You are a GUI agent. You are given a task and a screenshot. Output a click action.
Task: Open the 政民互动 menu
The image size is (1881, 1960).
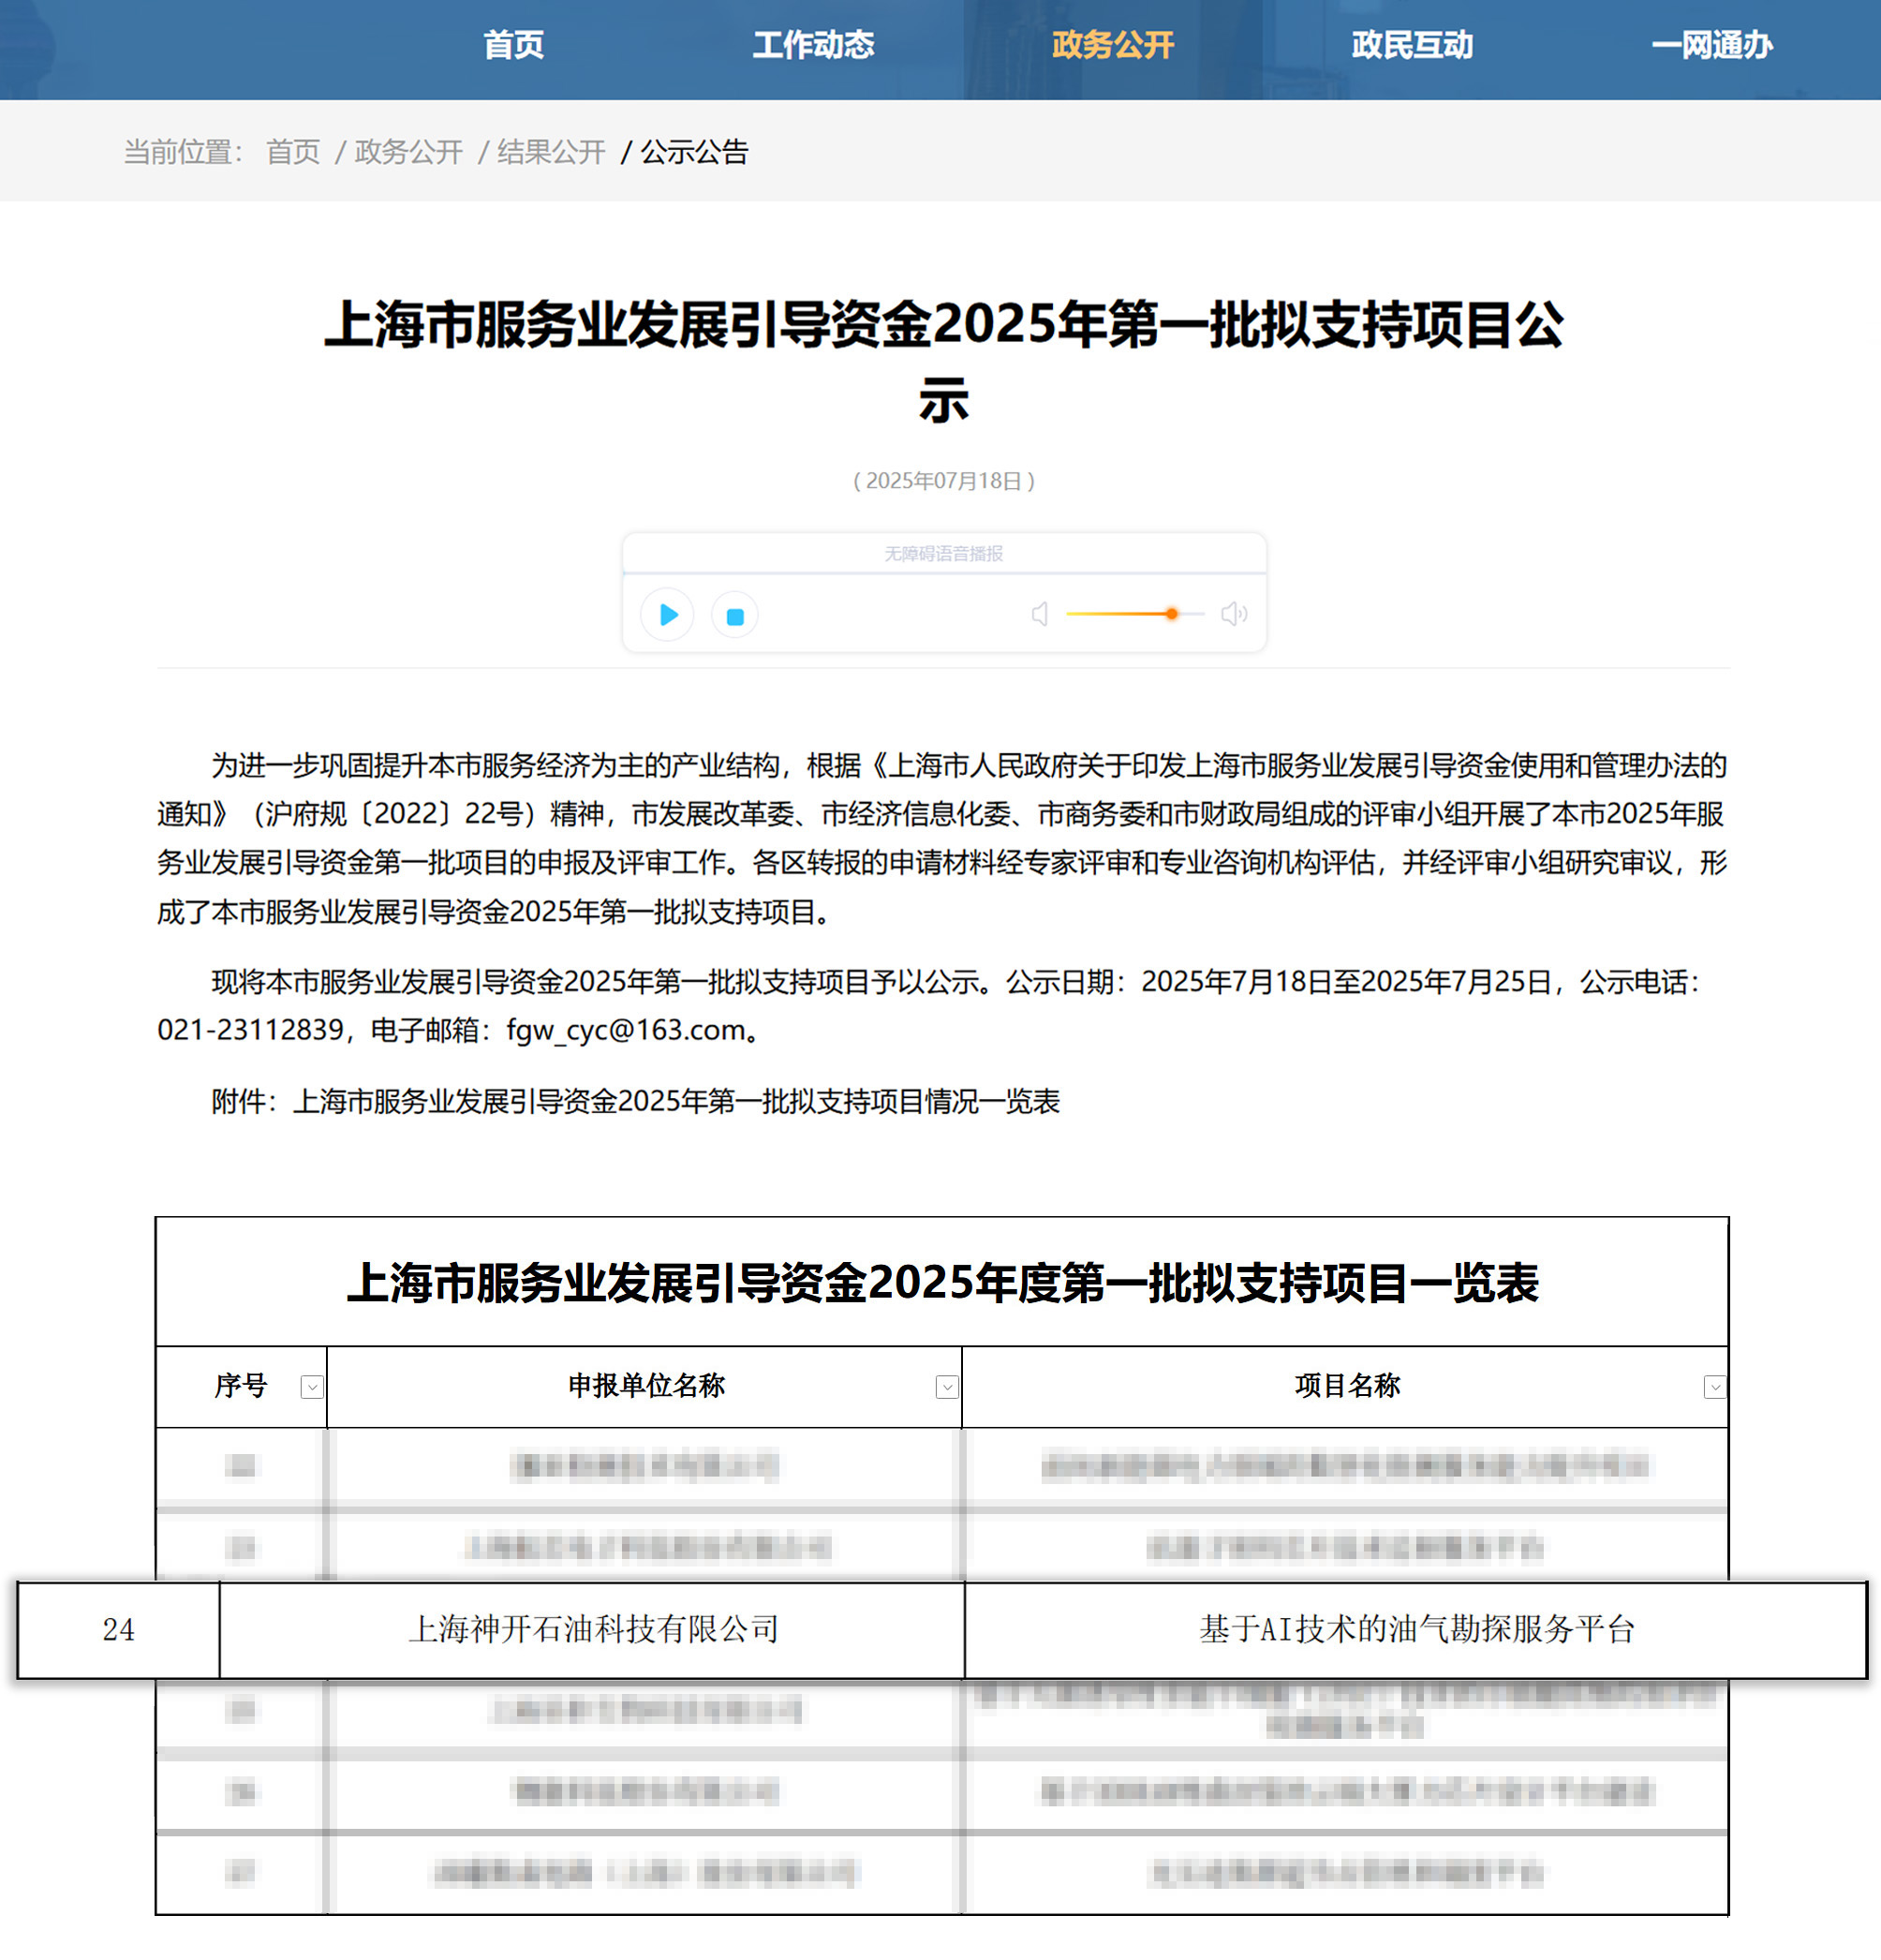[1413, 45]
